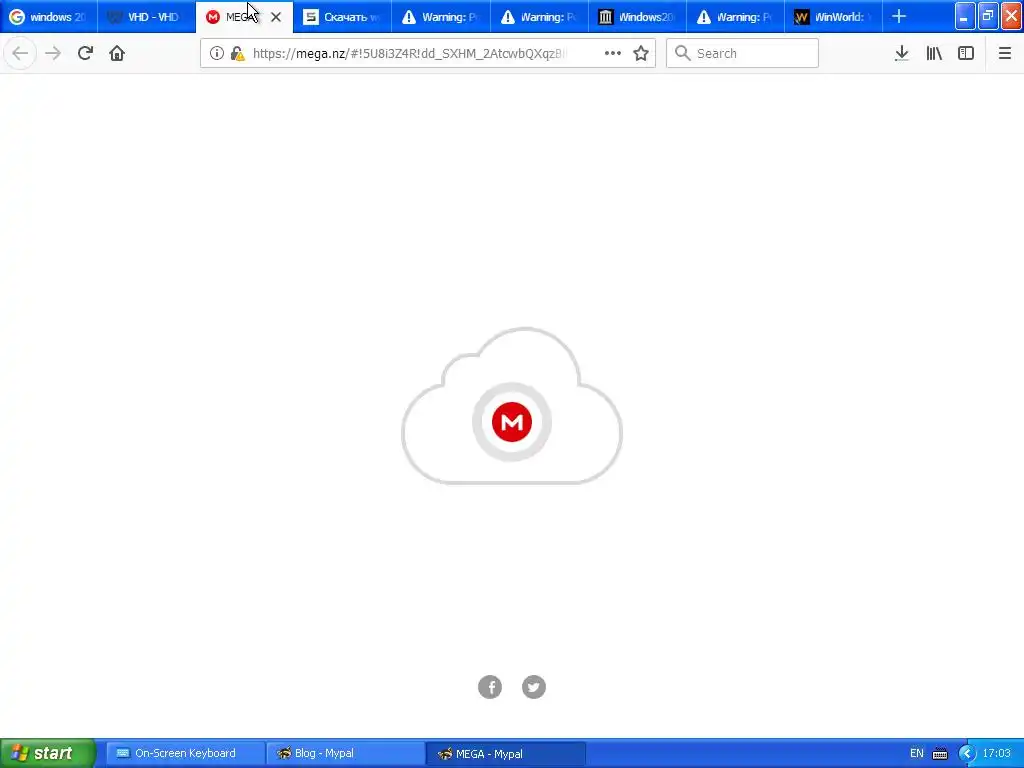This screenshot has height=768, width=1024.
Task: Open the EN language indicator
Action: click(916, 754)
